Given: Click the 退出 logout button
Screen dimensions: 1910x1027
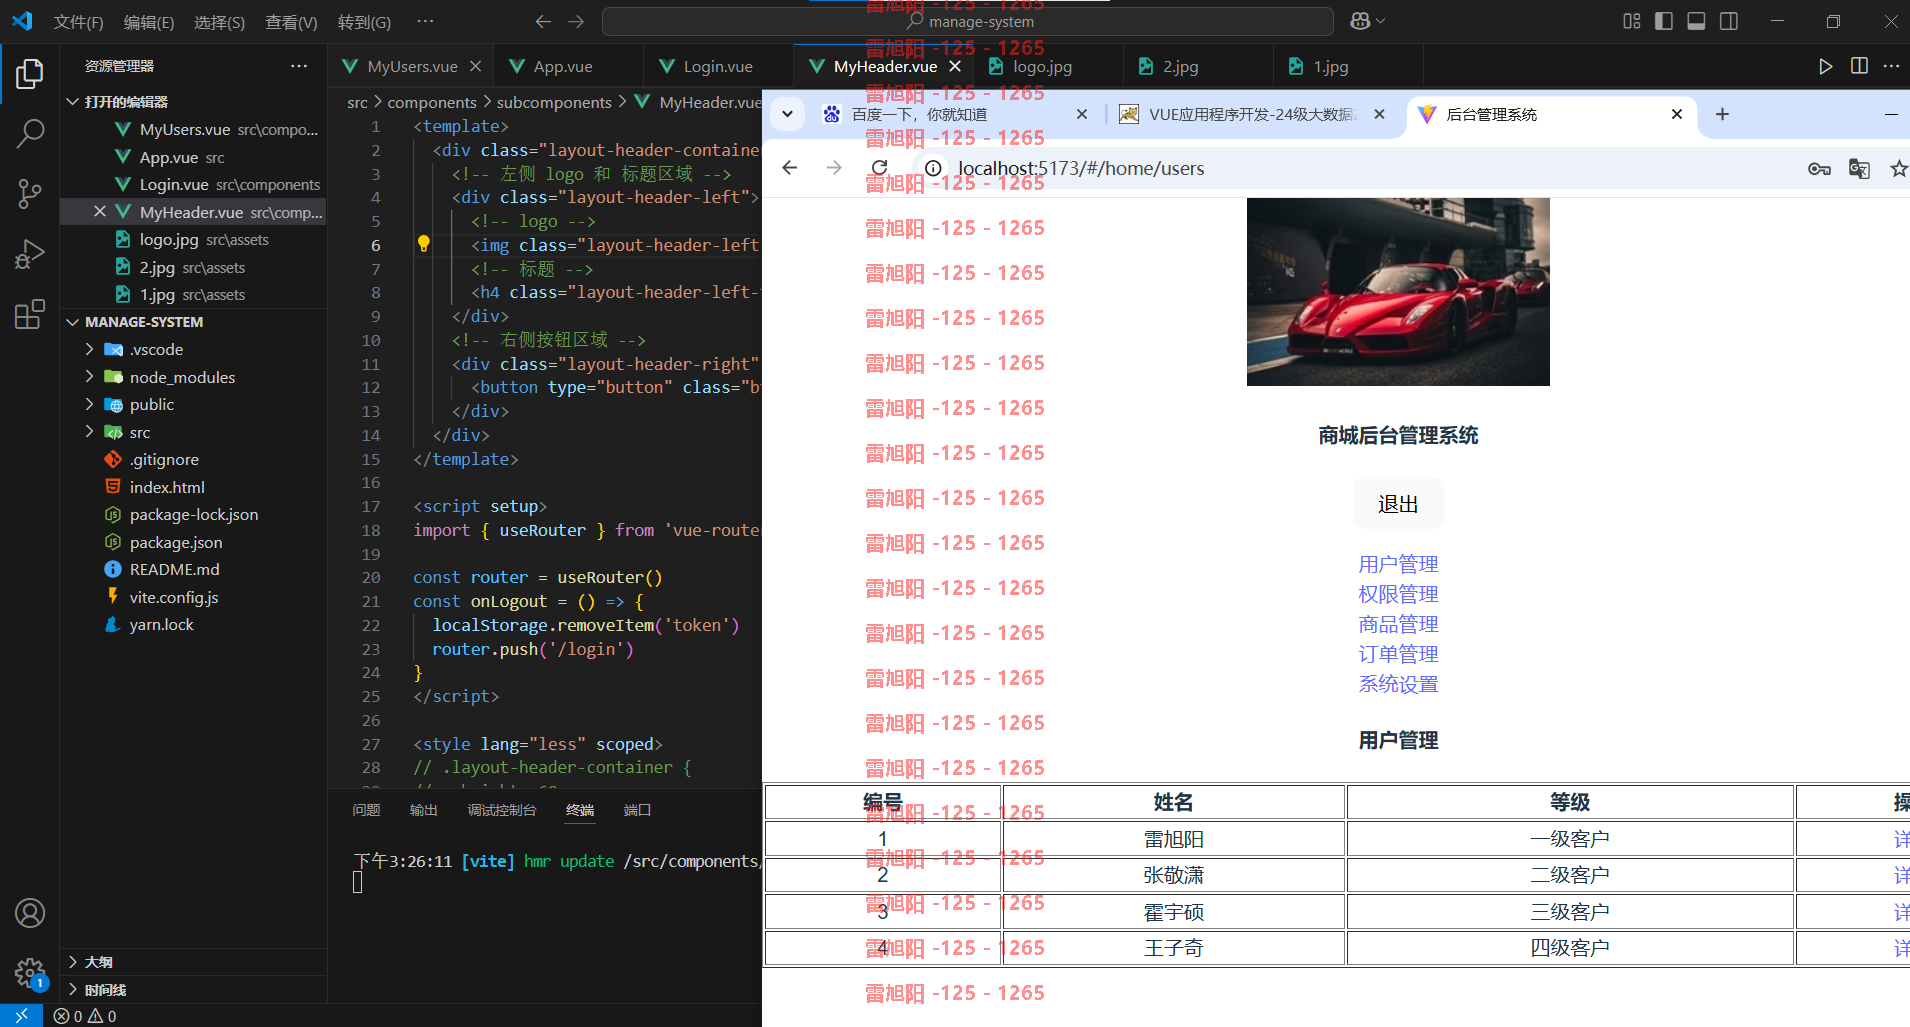Looking at the screenshot, I should point(1398,504).
